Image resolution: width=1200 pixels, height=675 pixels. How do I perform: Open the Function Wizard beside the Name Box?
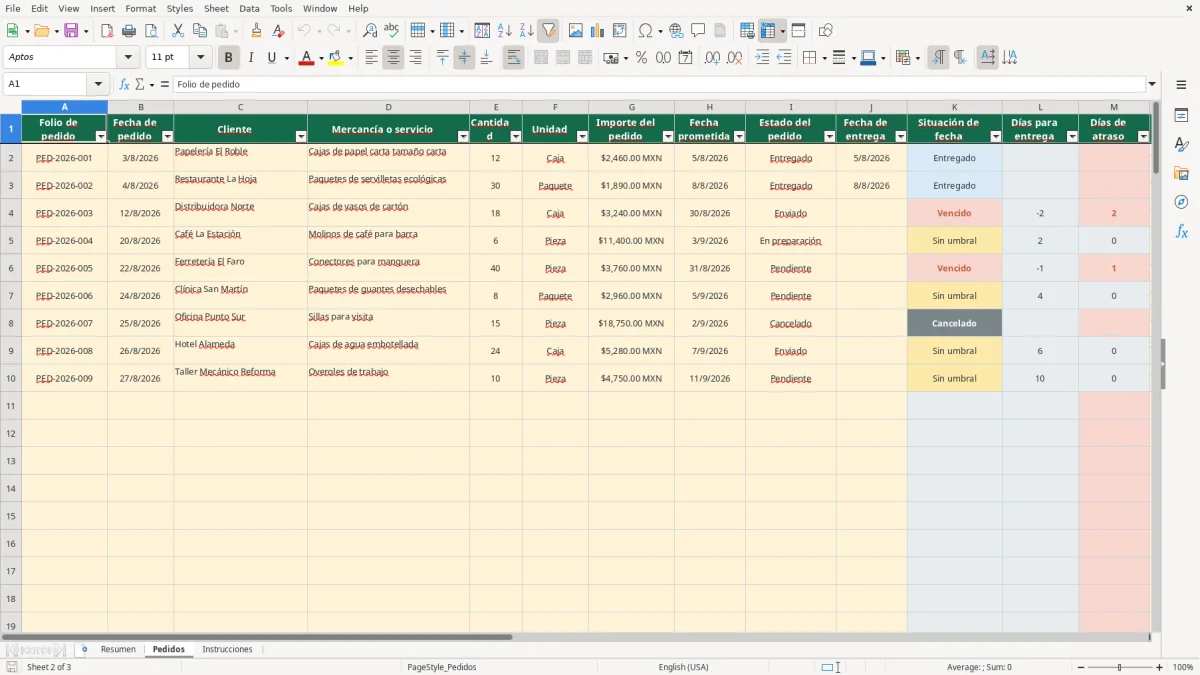pyautogui.click(x=125, y=85)
